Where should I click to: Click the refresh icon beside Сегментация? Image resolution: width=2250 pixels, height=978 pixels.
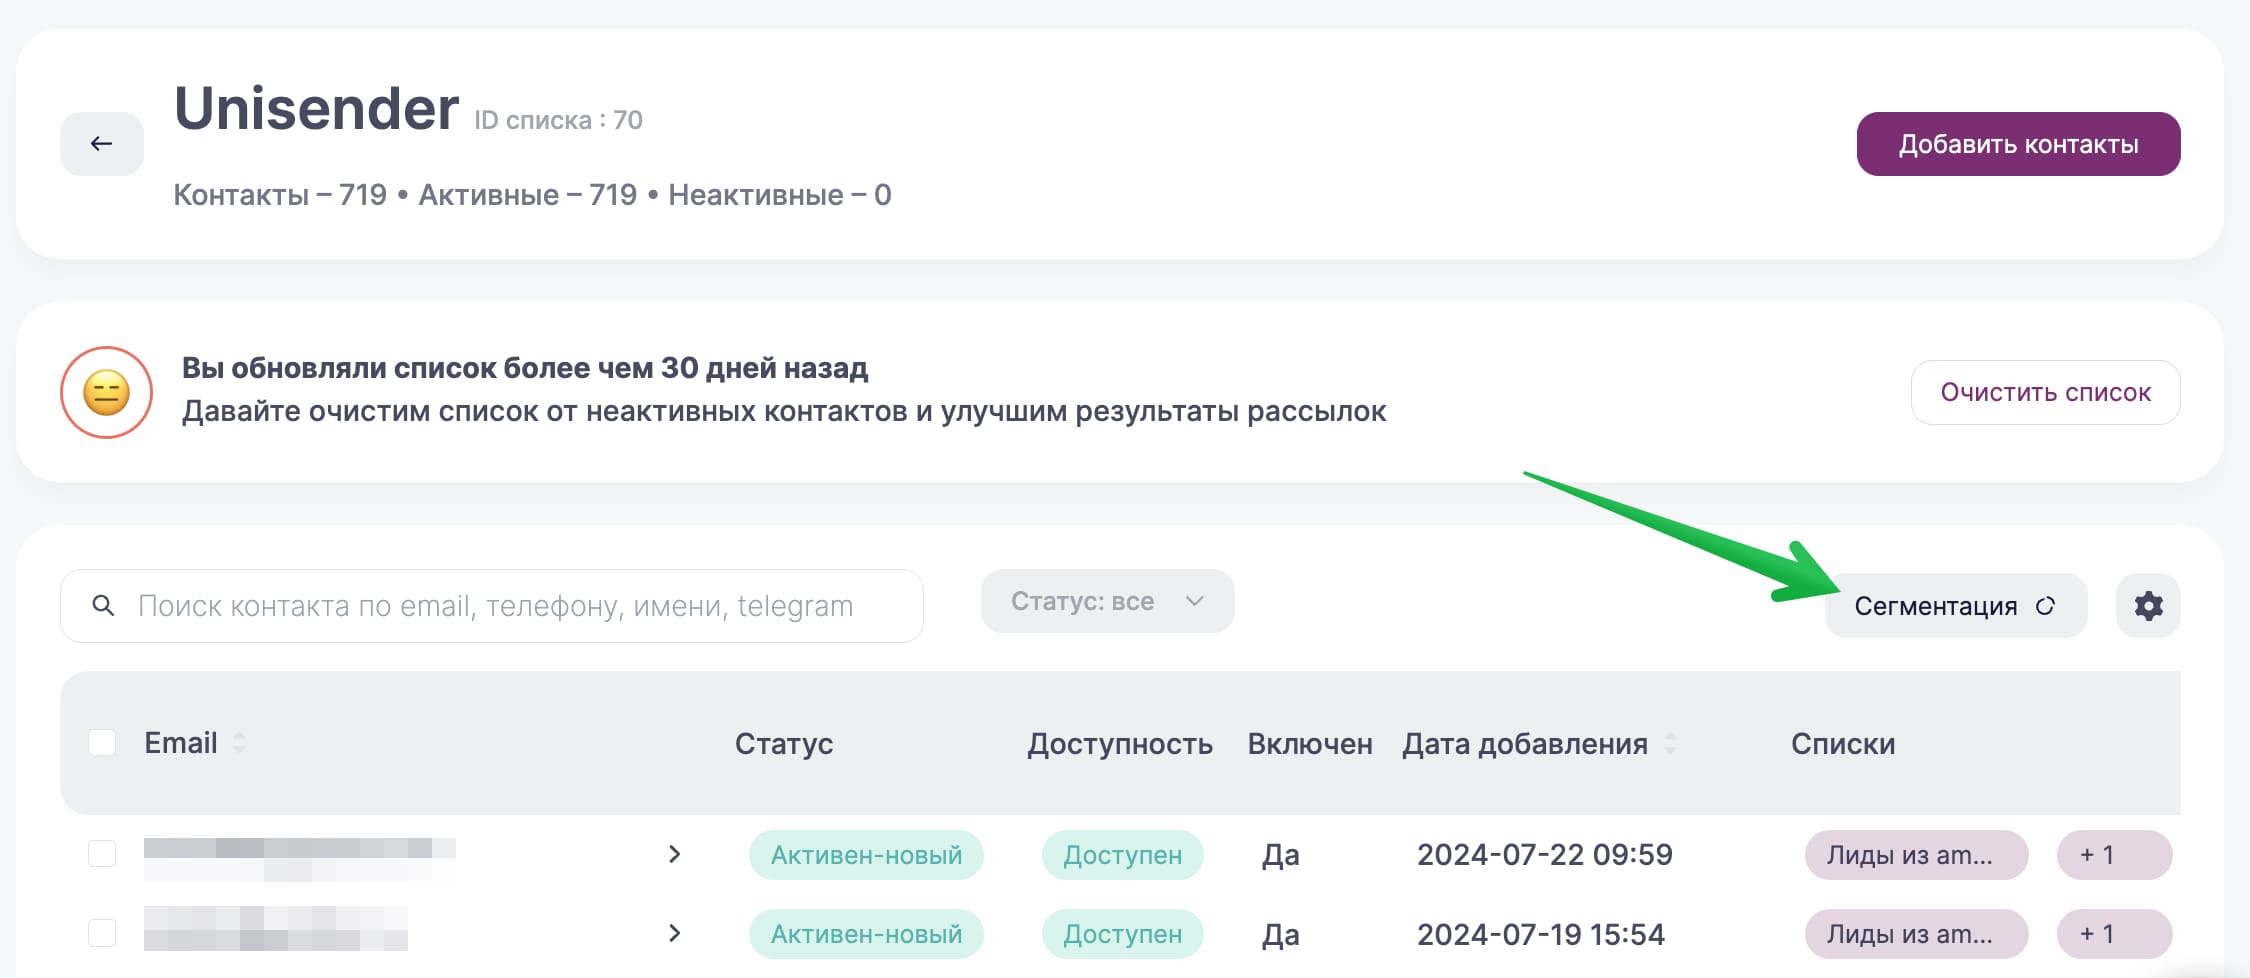[x=2045, y=605]
